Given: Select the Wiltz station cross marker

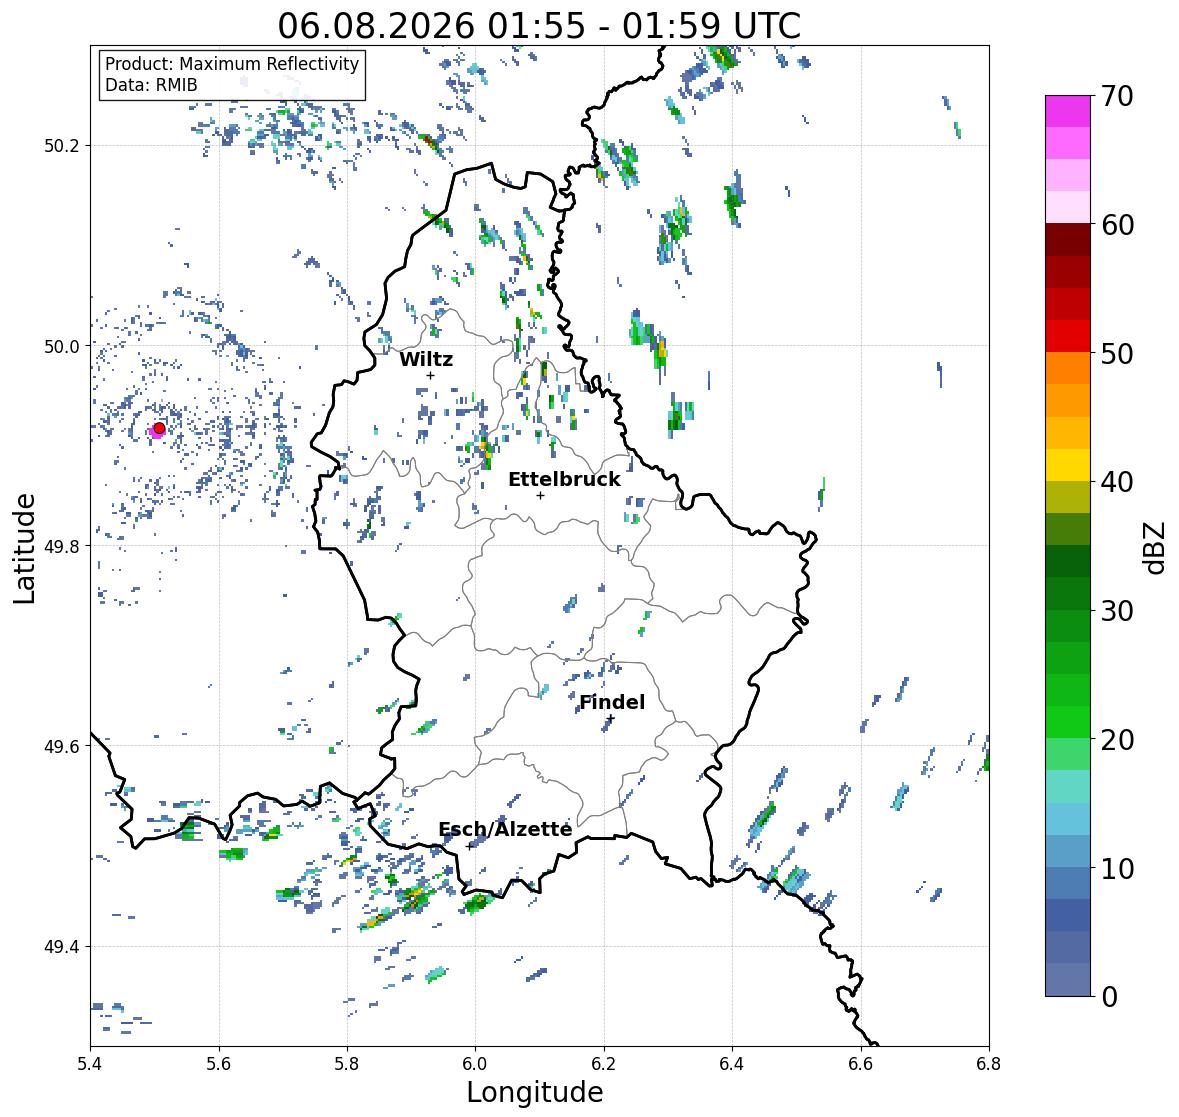Looking at the screenshot, I should [430, 375].
